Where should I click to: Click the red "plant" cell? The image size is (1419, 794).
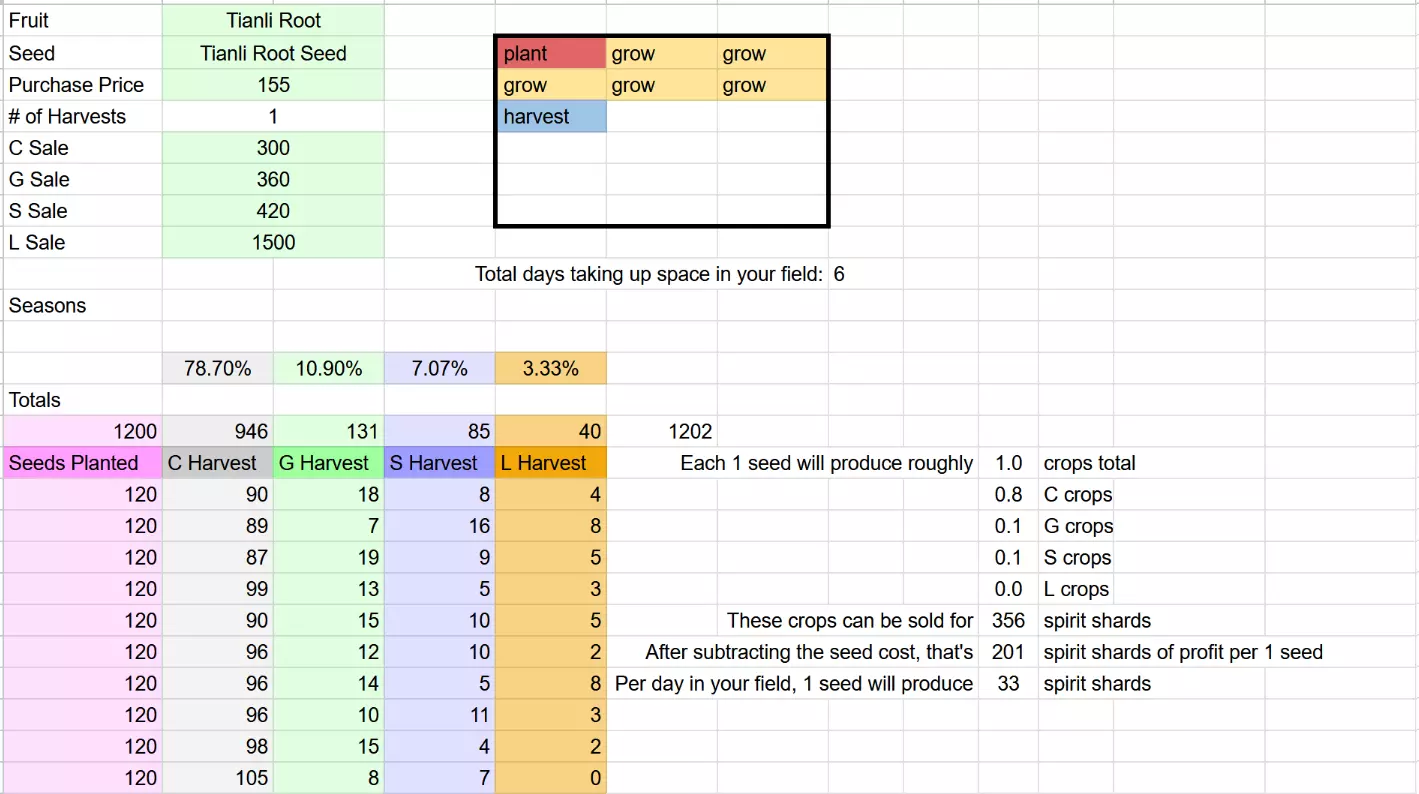click(551, 54)
